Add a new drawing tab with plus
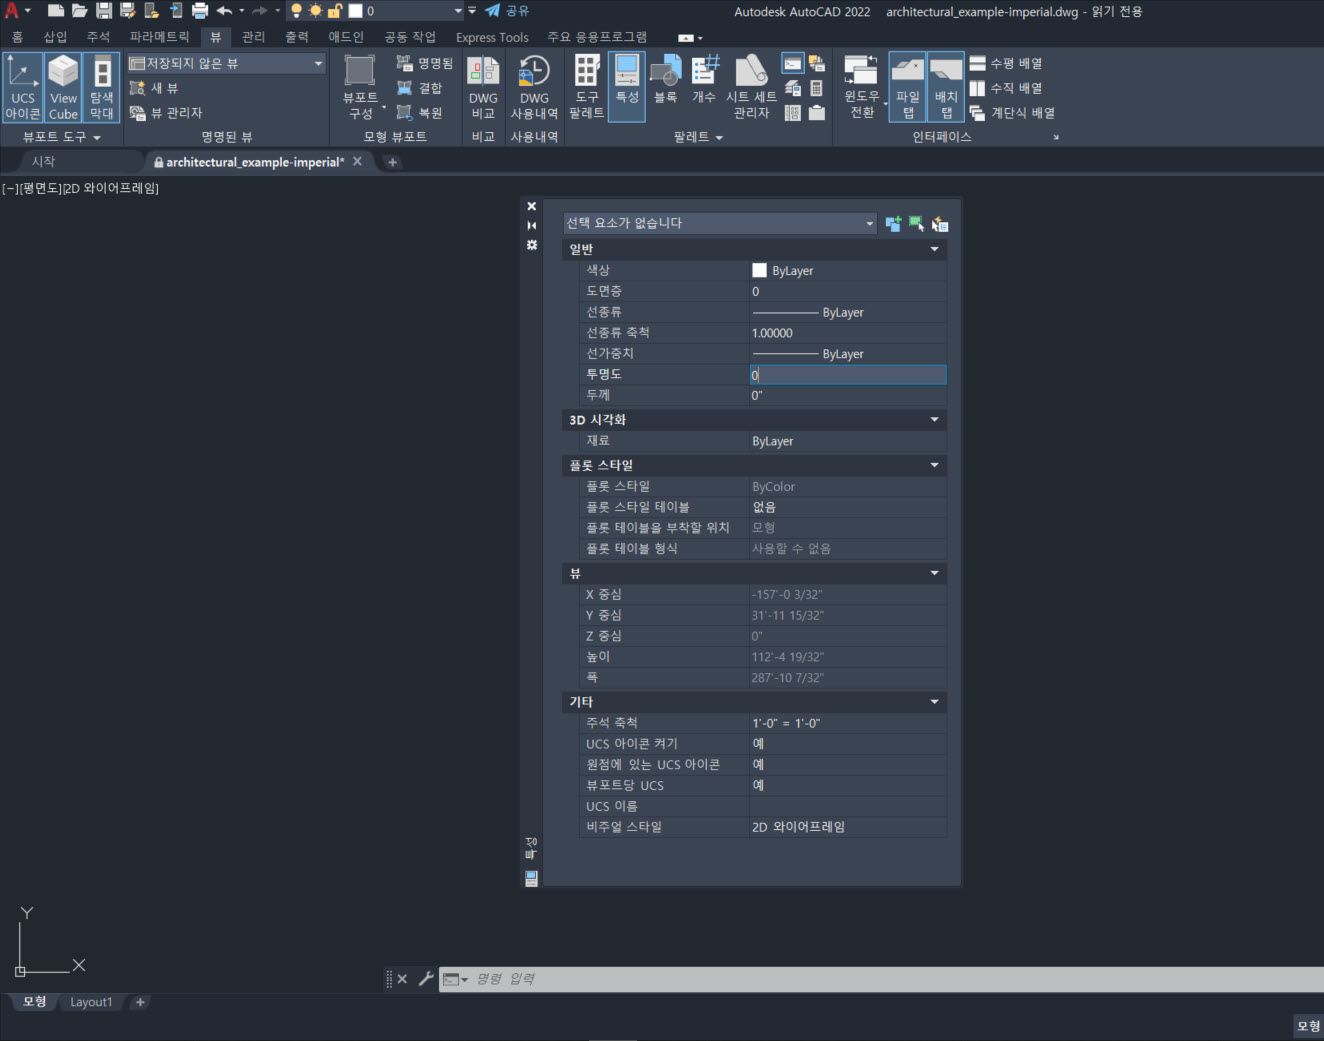Viewport: 1324px width, 1041px height. (392, 162)
